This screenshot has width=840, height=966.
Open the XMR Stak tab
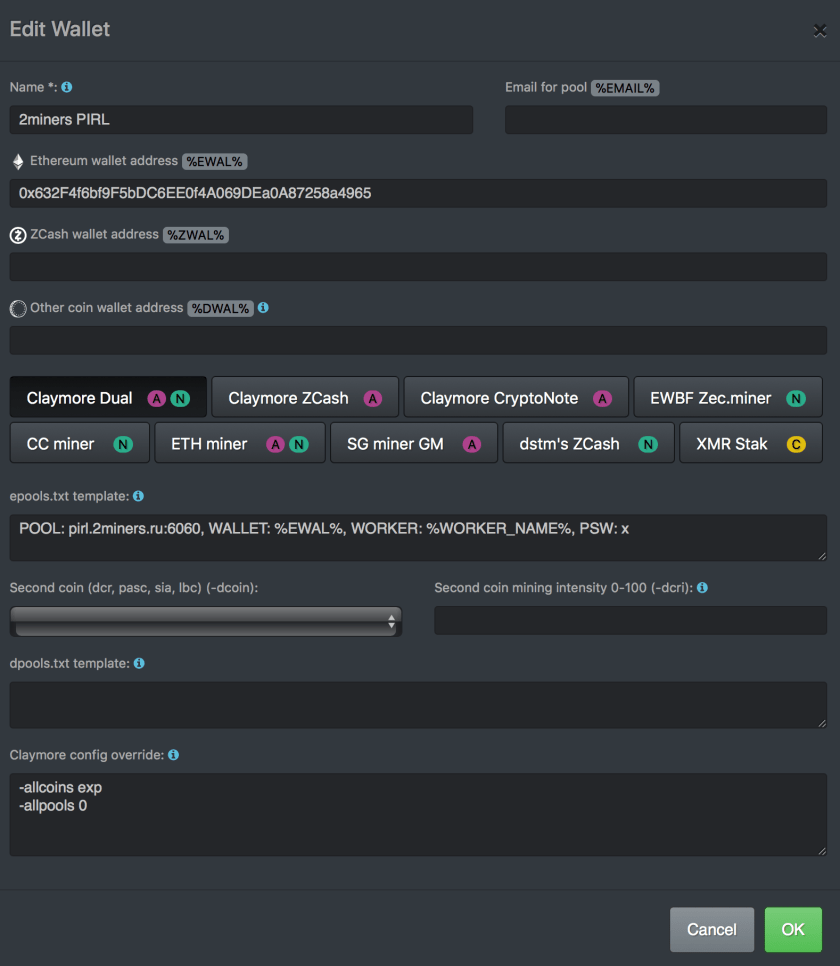point(751,443)
